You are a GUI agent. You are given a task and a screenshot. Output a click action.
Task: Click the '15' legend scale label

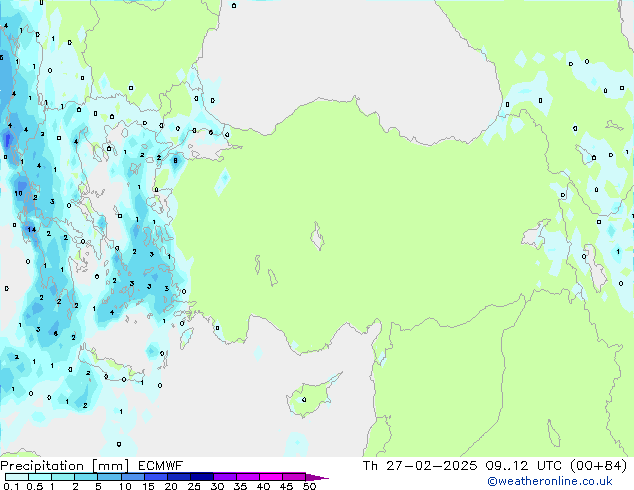148,486
